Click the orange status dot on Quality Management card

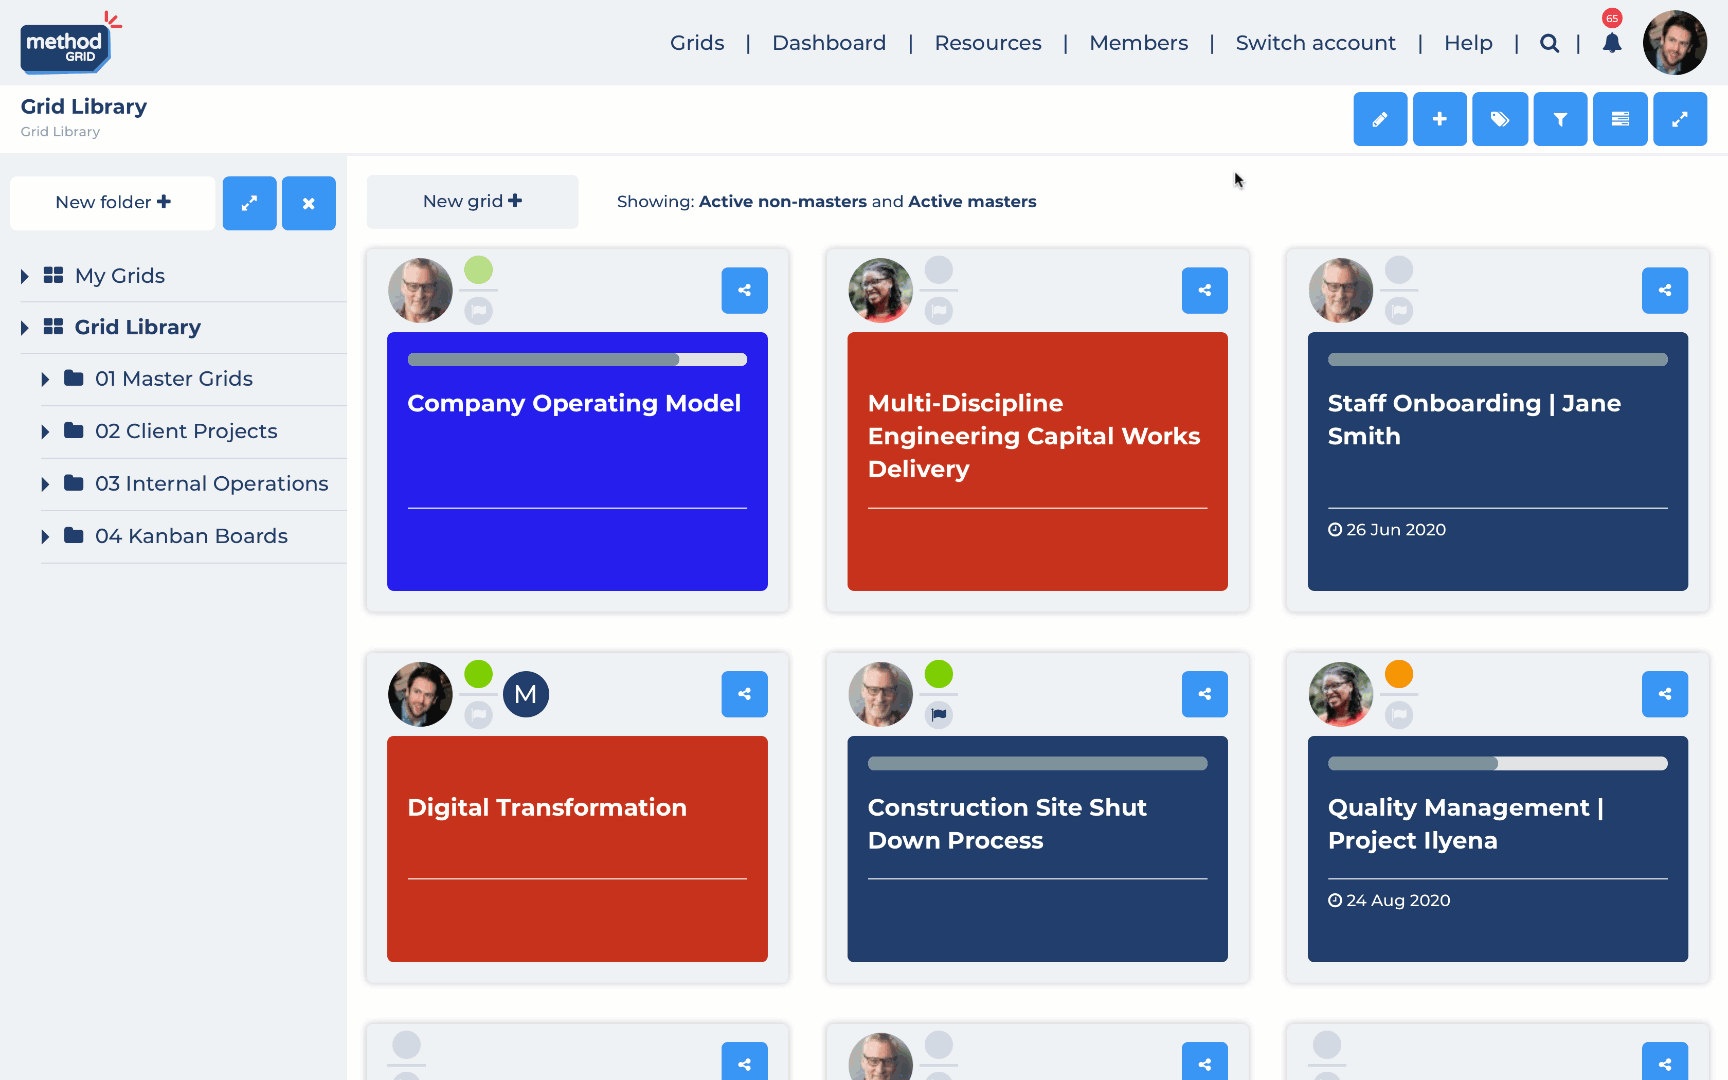[1399, 674]
